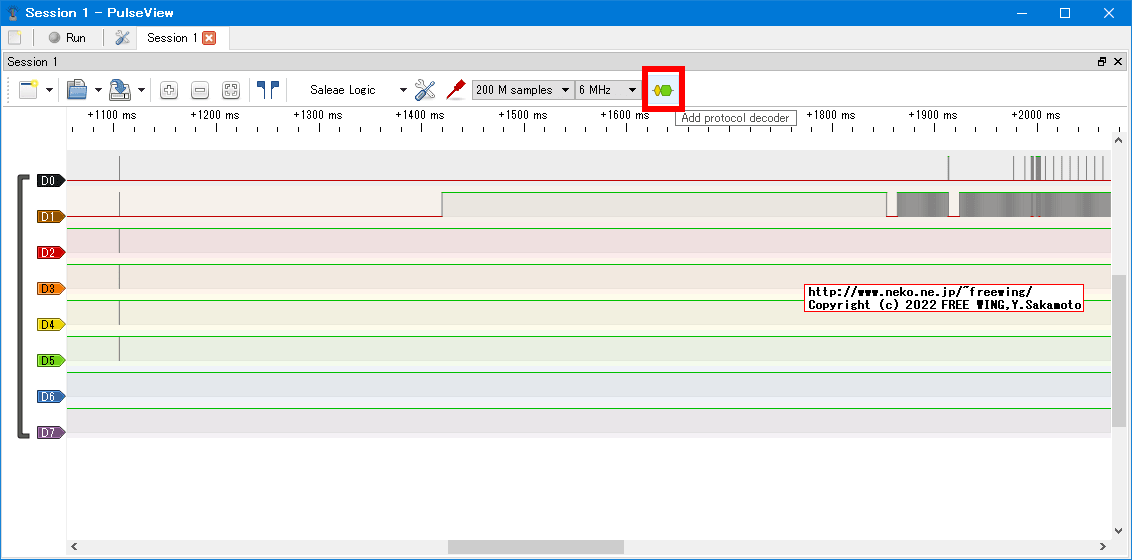The image size is (1132, 560).
Task: Click the +1400 ms ruler mark
Action: [x=421, y=115]
